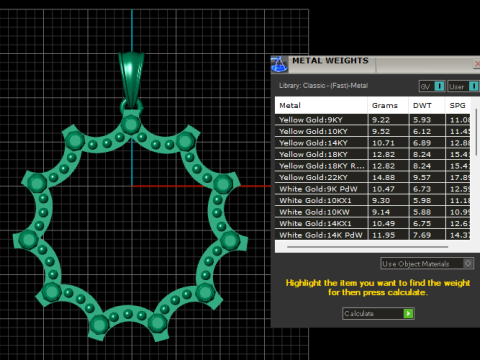This screenshot has width=480, height=360.
Task: Select the Yellow Gold:22KY row
Action: point(372,177)
